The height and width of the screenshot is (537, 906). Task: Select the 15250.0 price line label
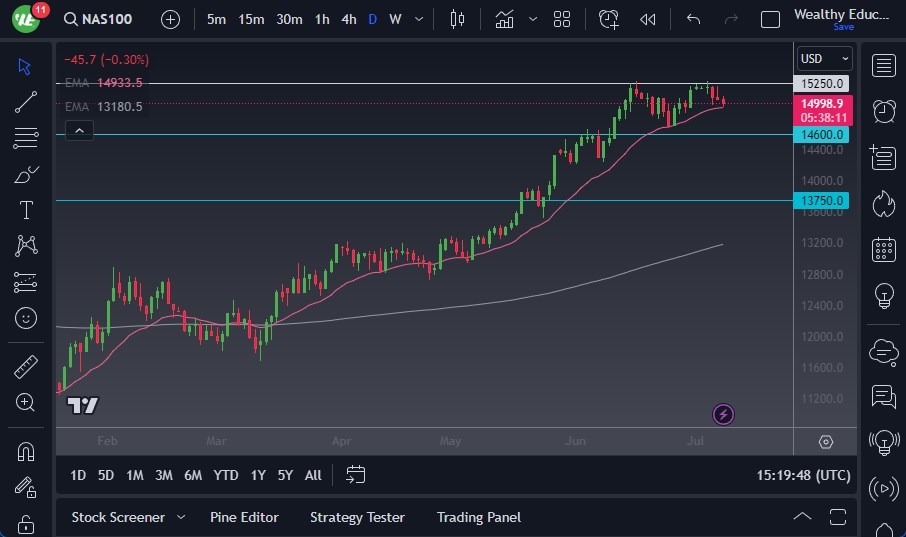(x=821, y=83)
